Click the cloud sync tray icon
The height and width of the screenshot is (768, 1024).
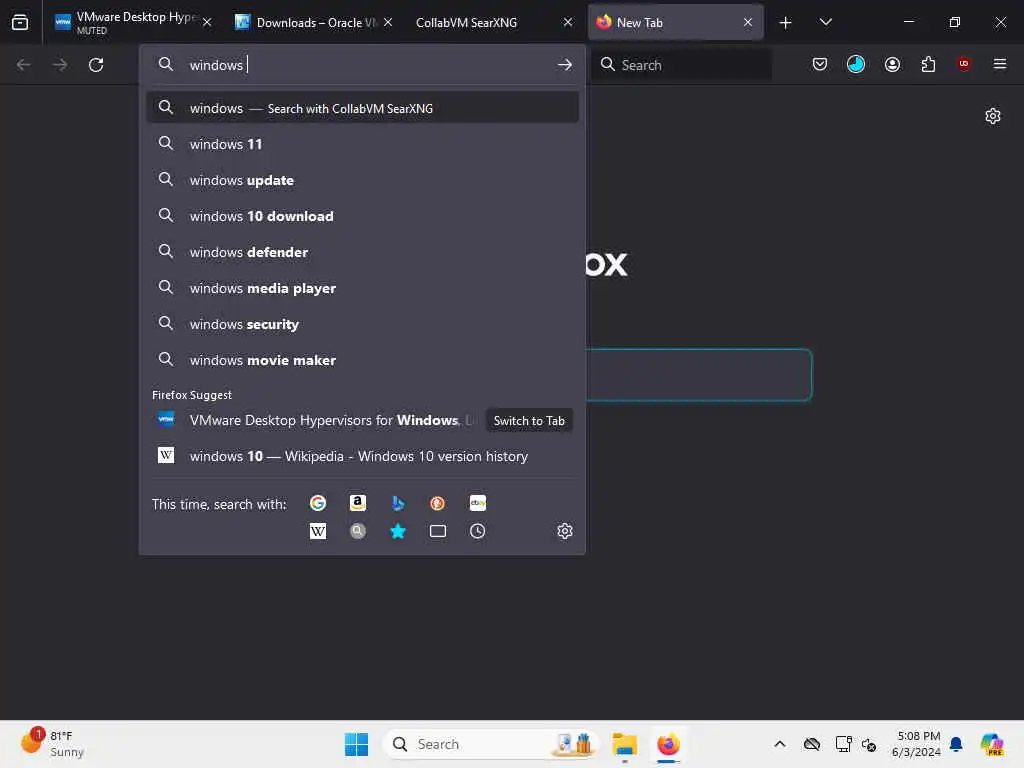tap(812, 744)
